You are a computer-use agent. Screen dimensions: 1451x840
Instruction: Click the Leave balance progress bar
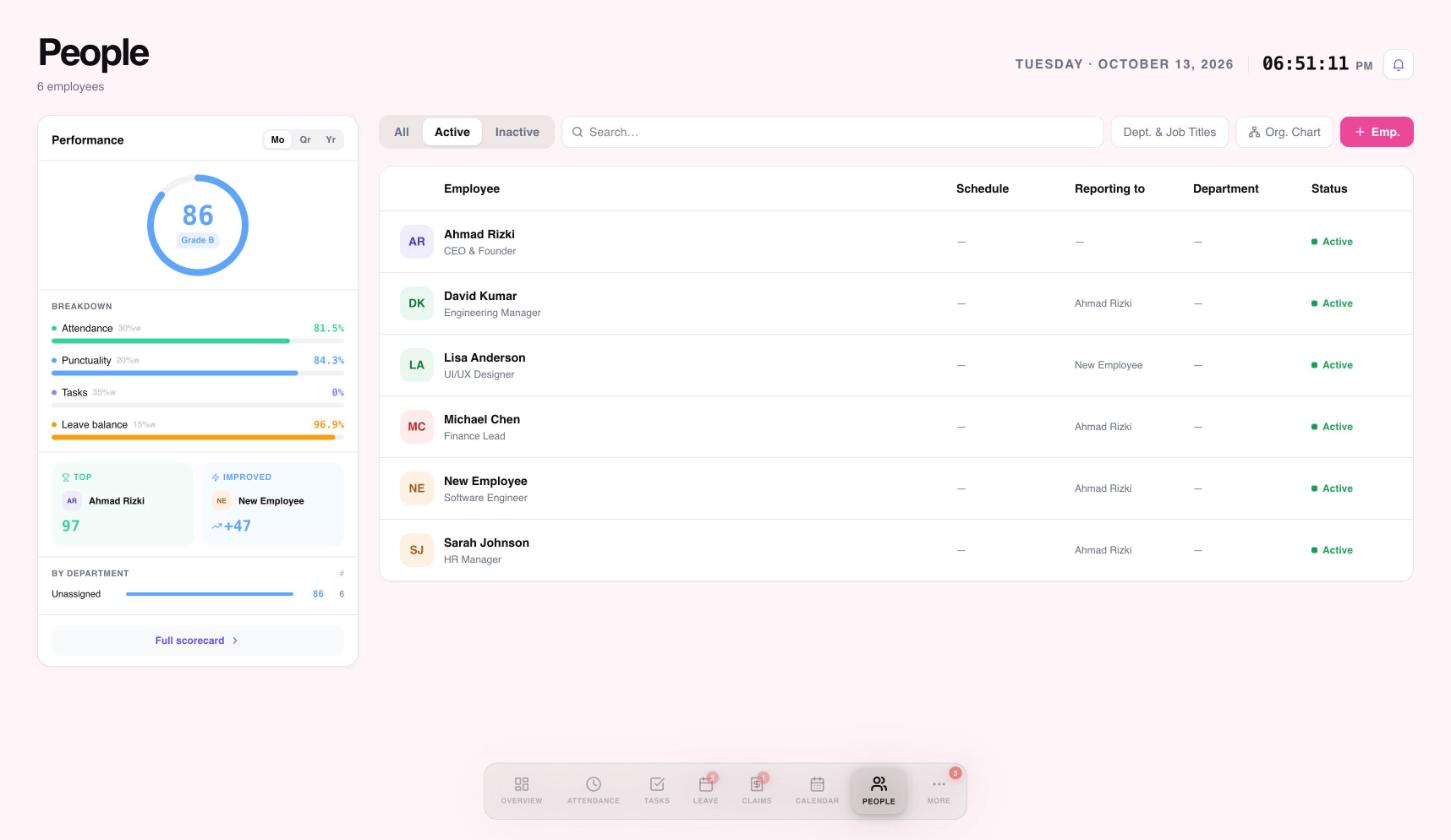pos(197,437)
